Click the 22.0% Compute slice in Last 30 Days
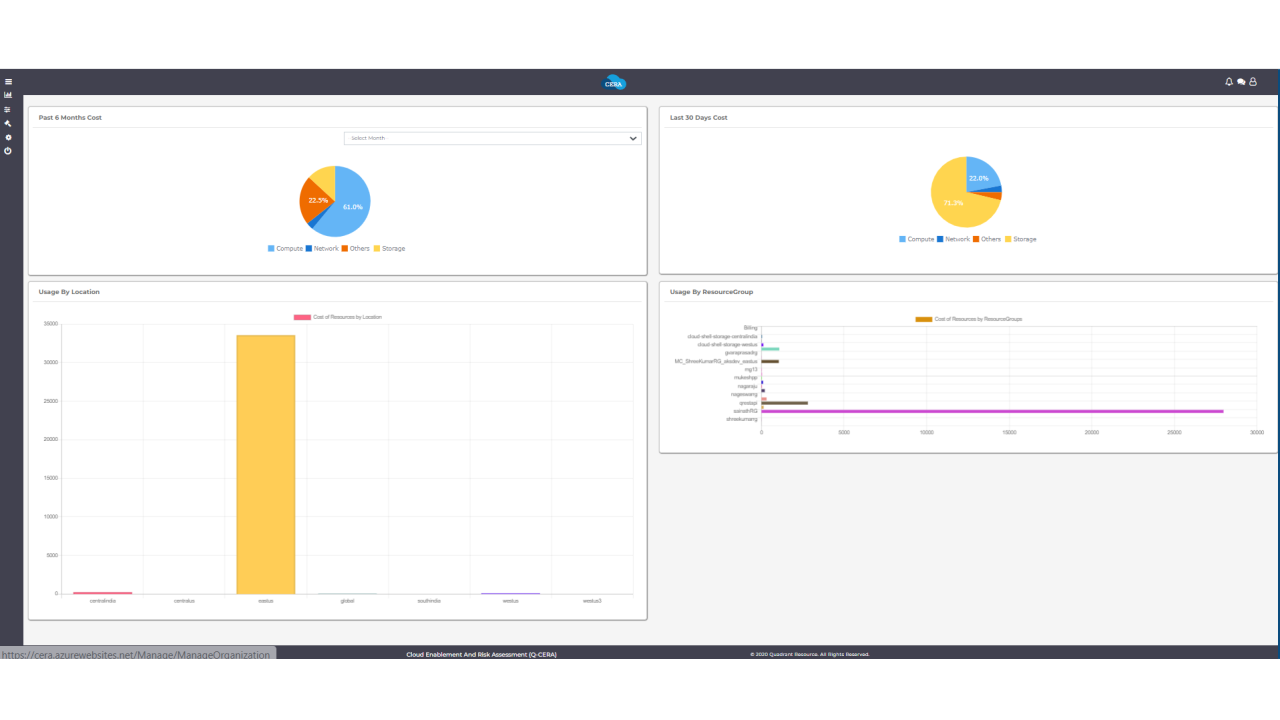This screenshot has height=720, width=1280. pyautogui.click(x=981, y=175)
